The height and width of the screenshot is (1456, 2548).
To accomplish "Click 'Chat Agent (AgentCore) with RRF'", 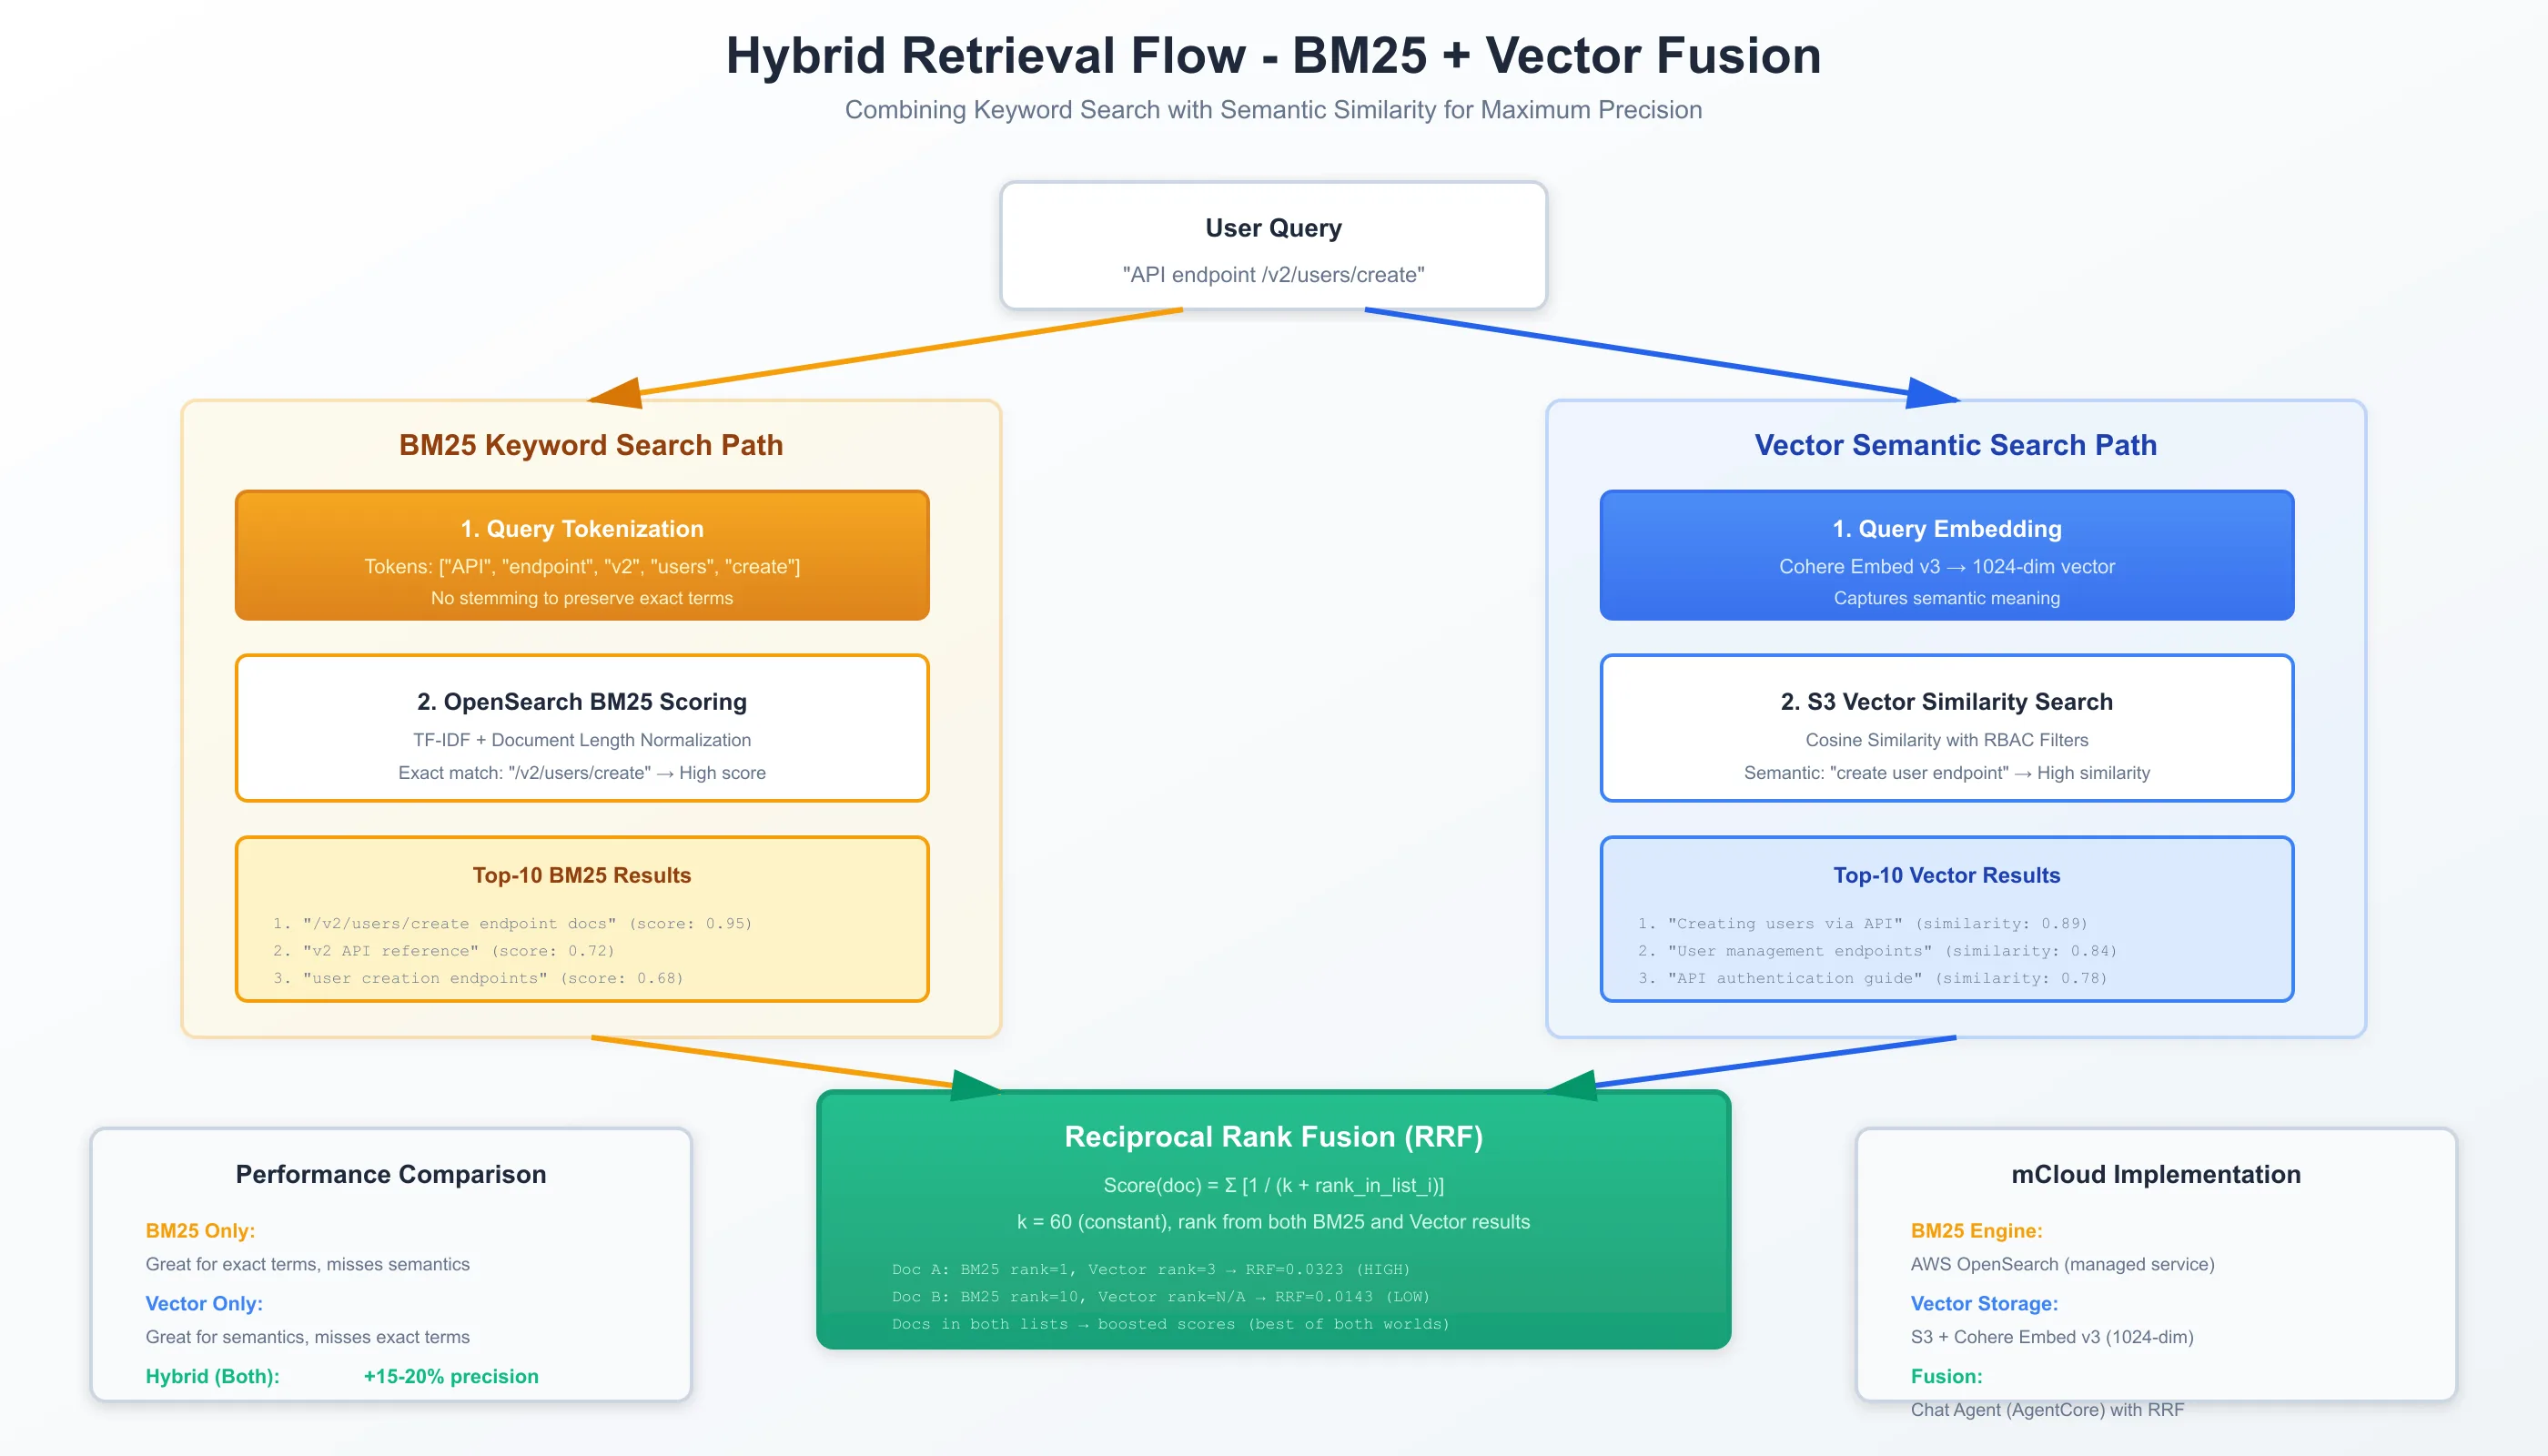I will 2047,1410.
